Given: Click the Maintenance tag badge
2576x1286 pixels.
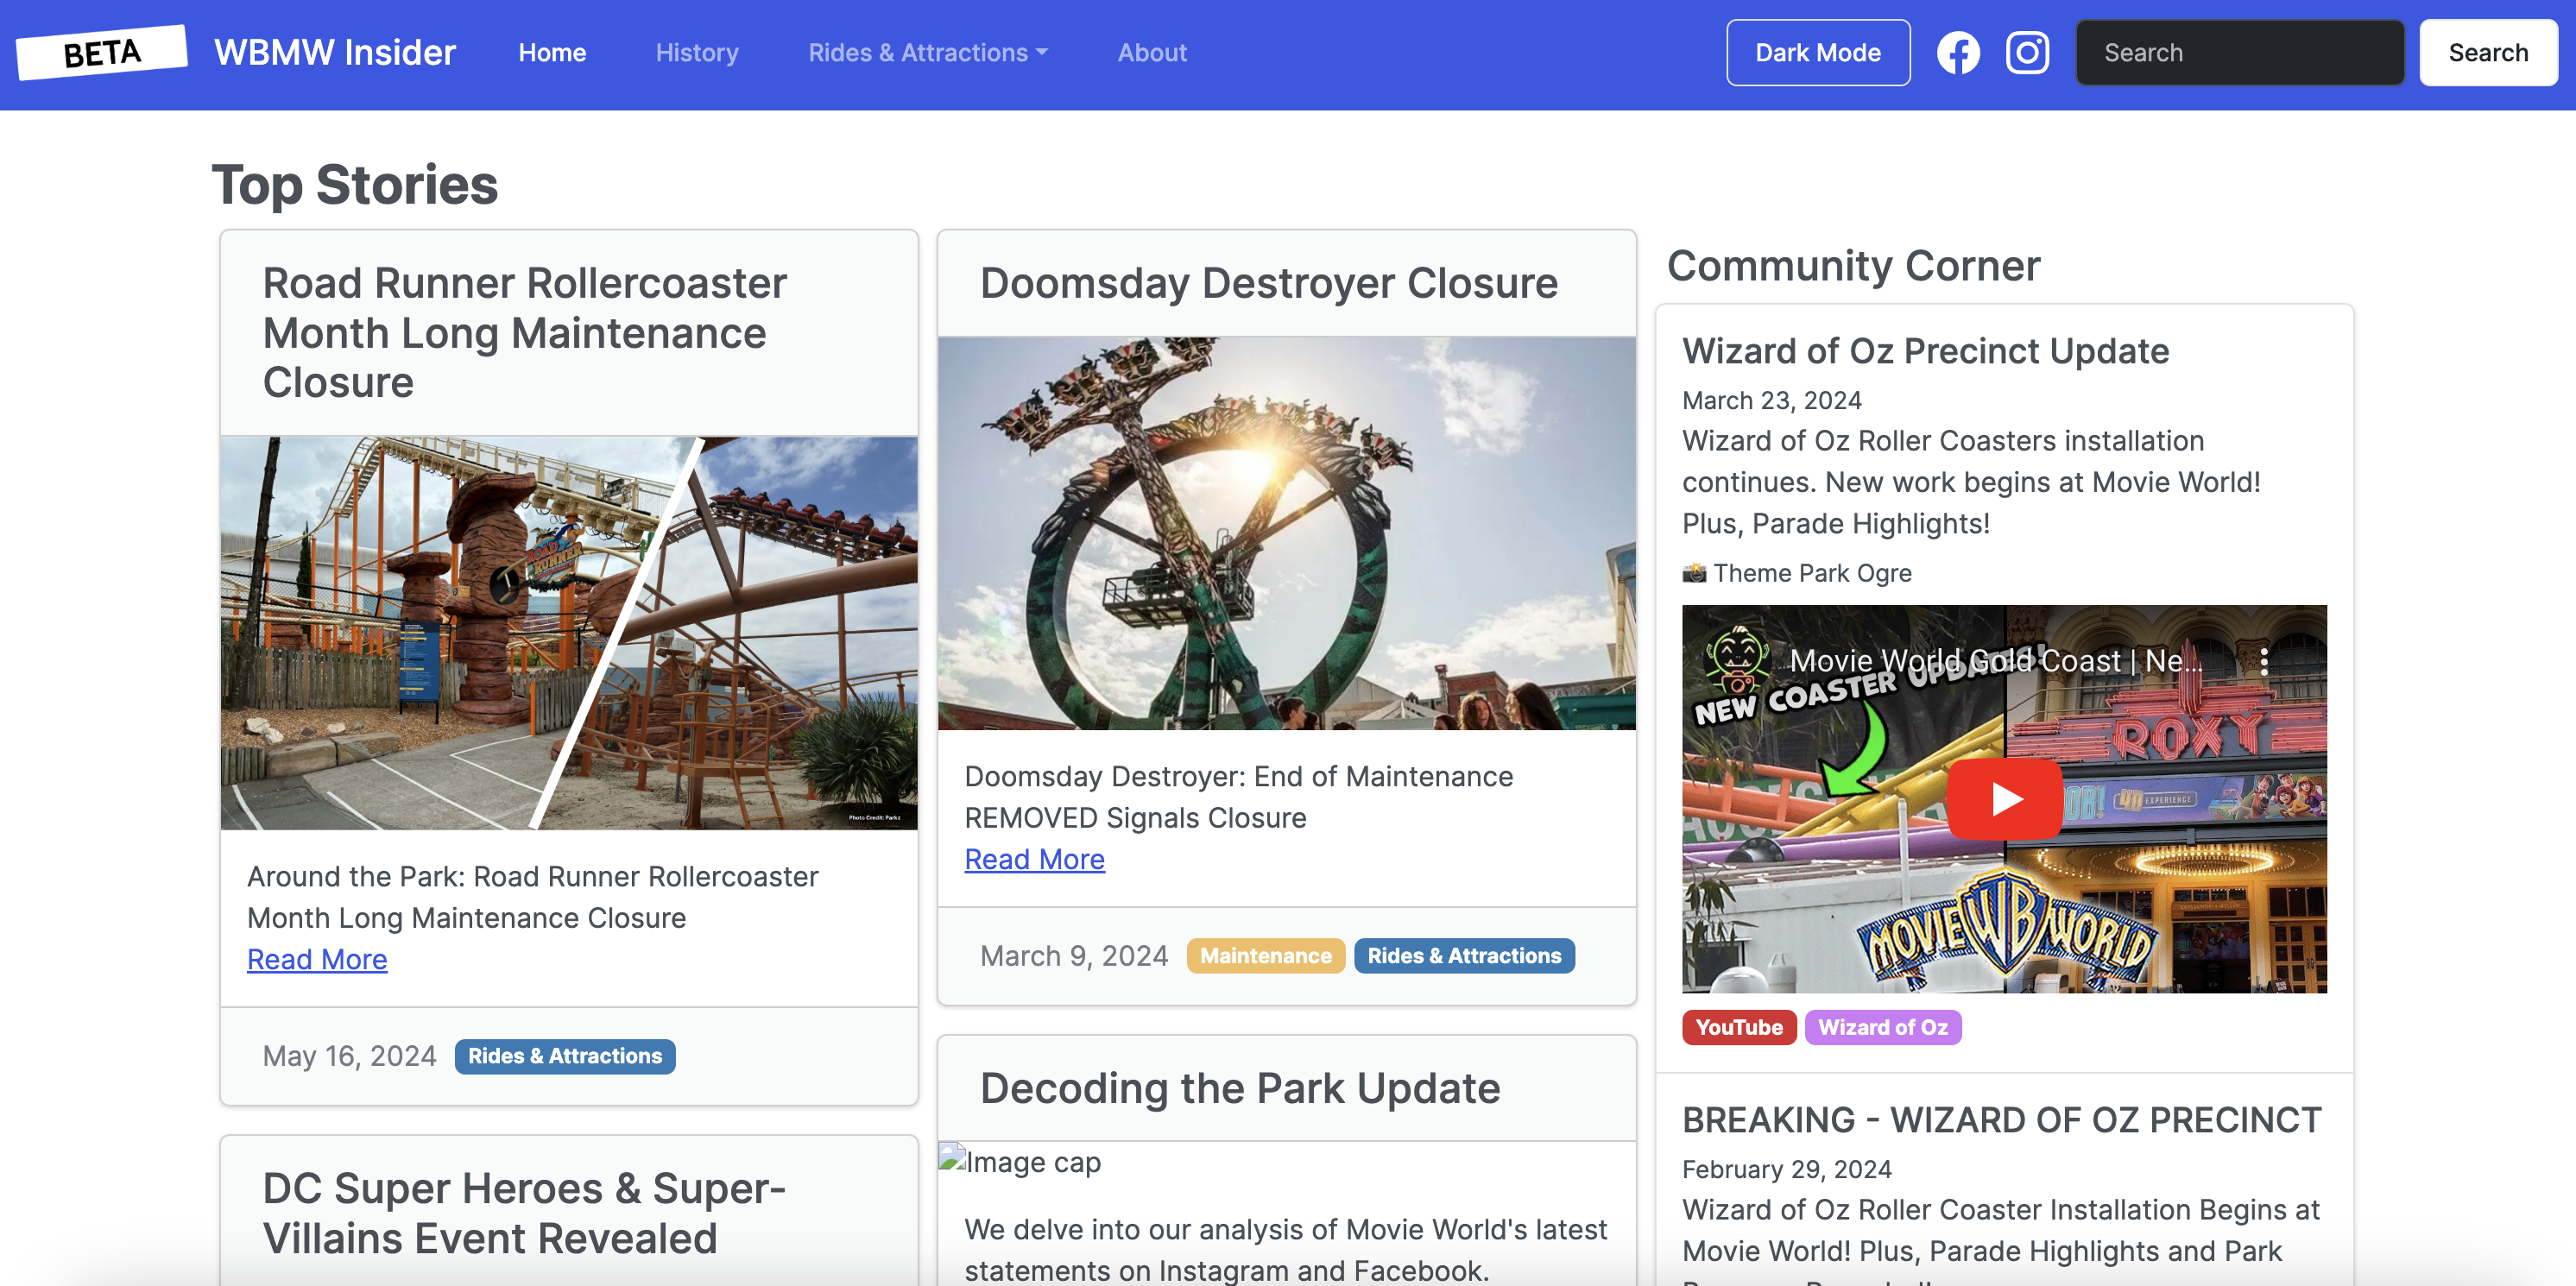Looking at the screenshot, I should tap(1265, 955).
